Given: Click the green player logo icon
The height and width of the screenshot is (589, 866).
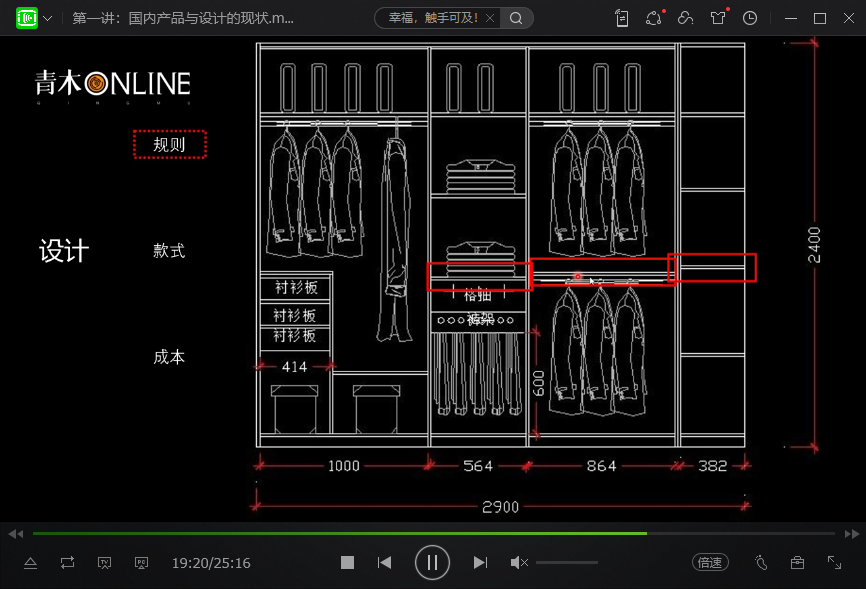Looking at the screenshot, I should coord(26,18).
